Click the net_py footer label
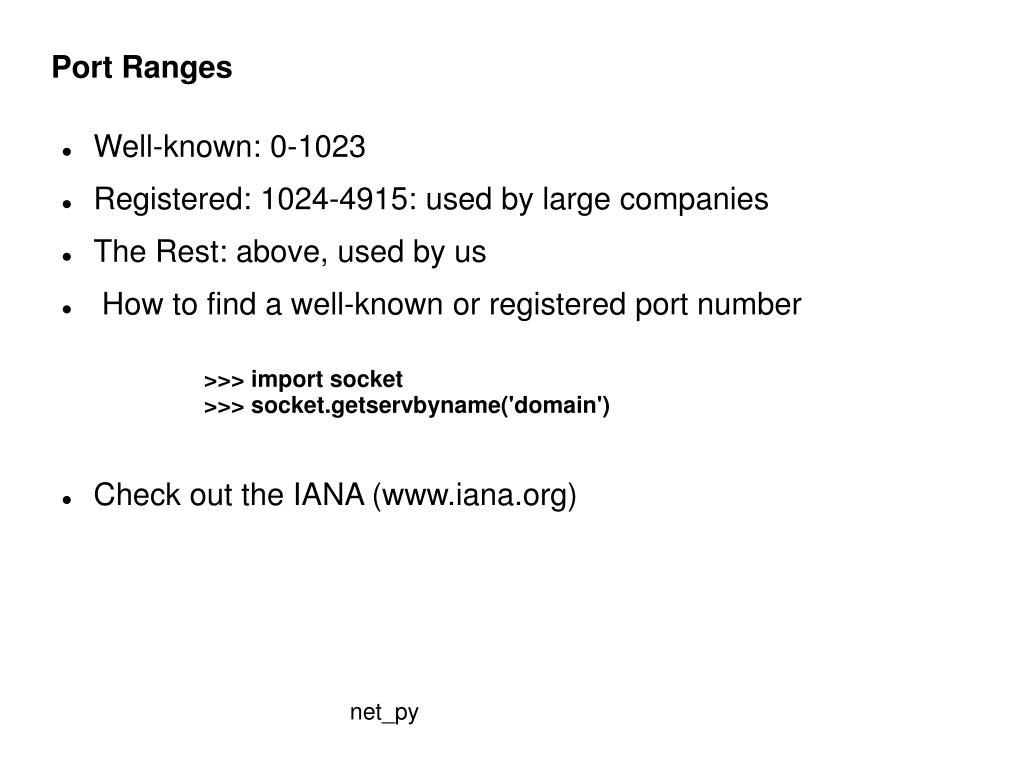Image resolution: width=1023 pixels, height=767 pixels. pos(384,713)
